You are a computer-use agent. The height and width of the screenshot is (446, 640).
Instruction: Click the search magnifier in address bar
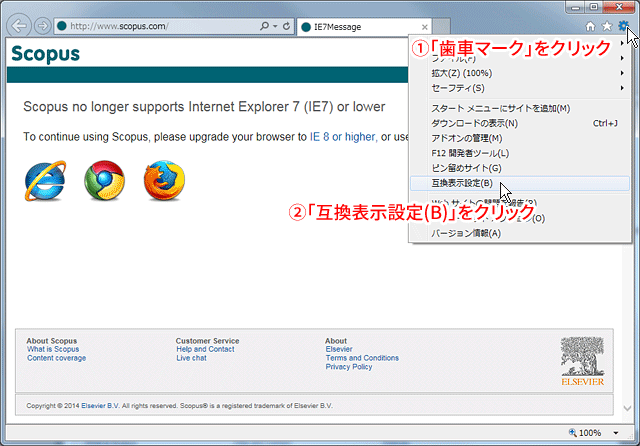pyautogui.click(x=264, y=26)
